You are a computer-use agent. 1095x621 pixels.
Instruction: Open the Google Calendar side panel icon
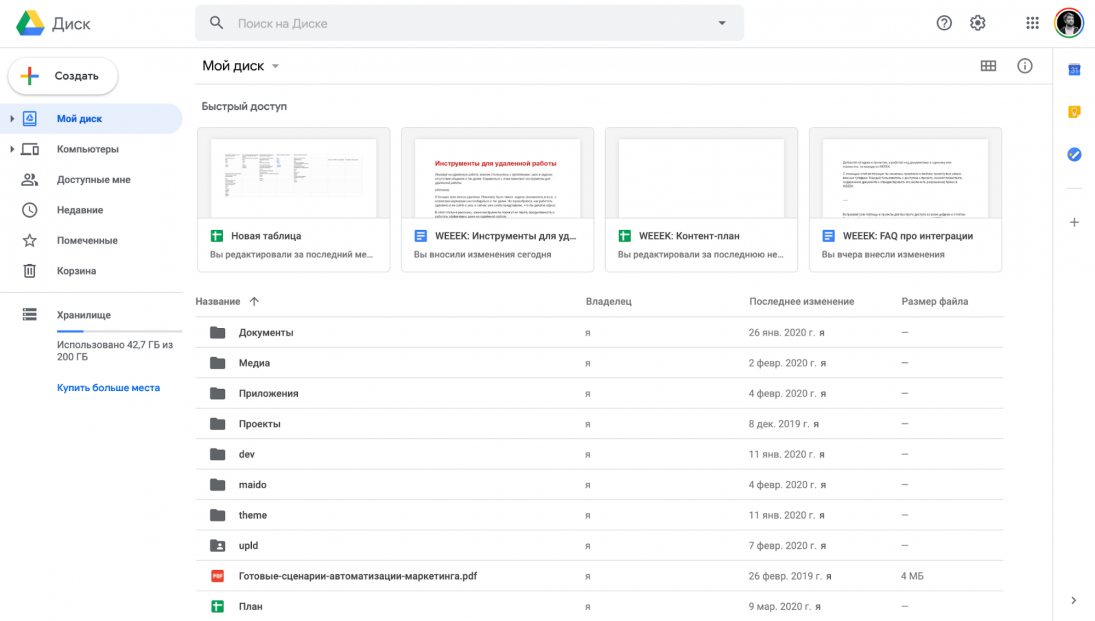1074,70
